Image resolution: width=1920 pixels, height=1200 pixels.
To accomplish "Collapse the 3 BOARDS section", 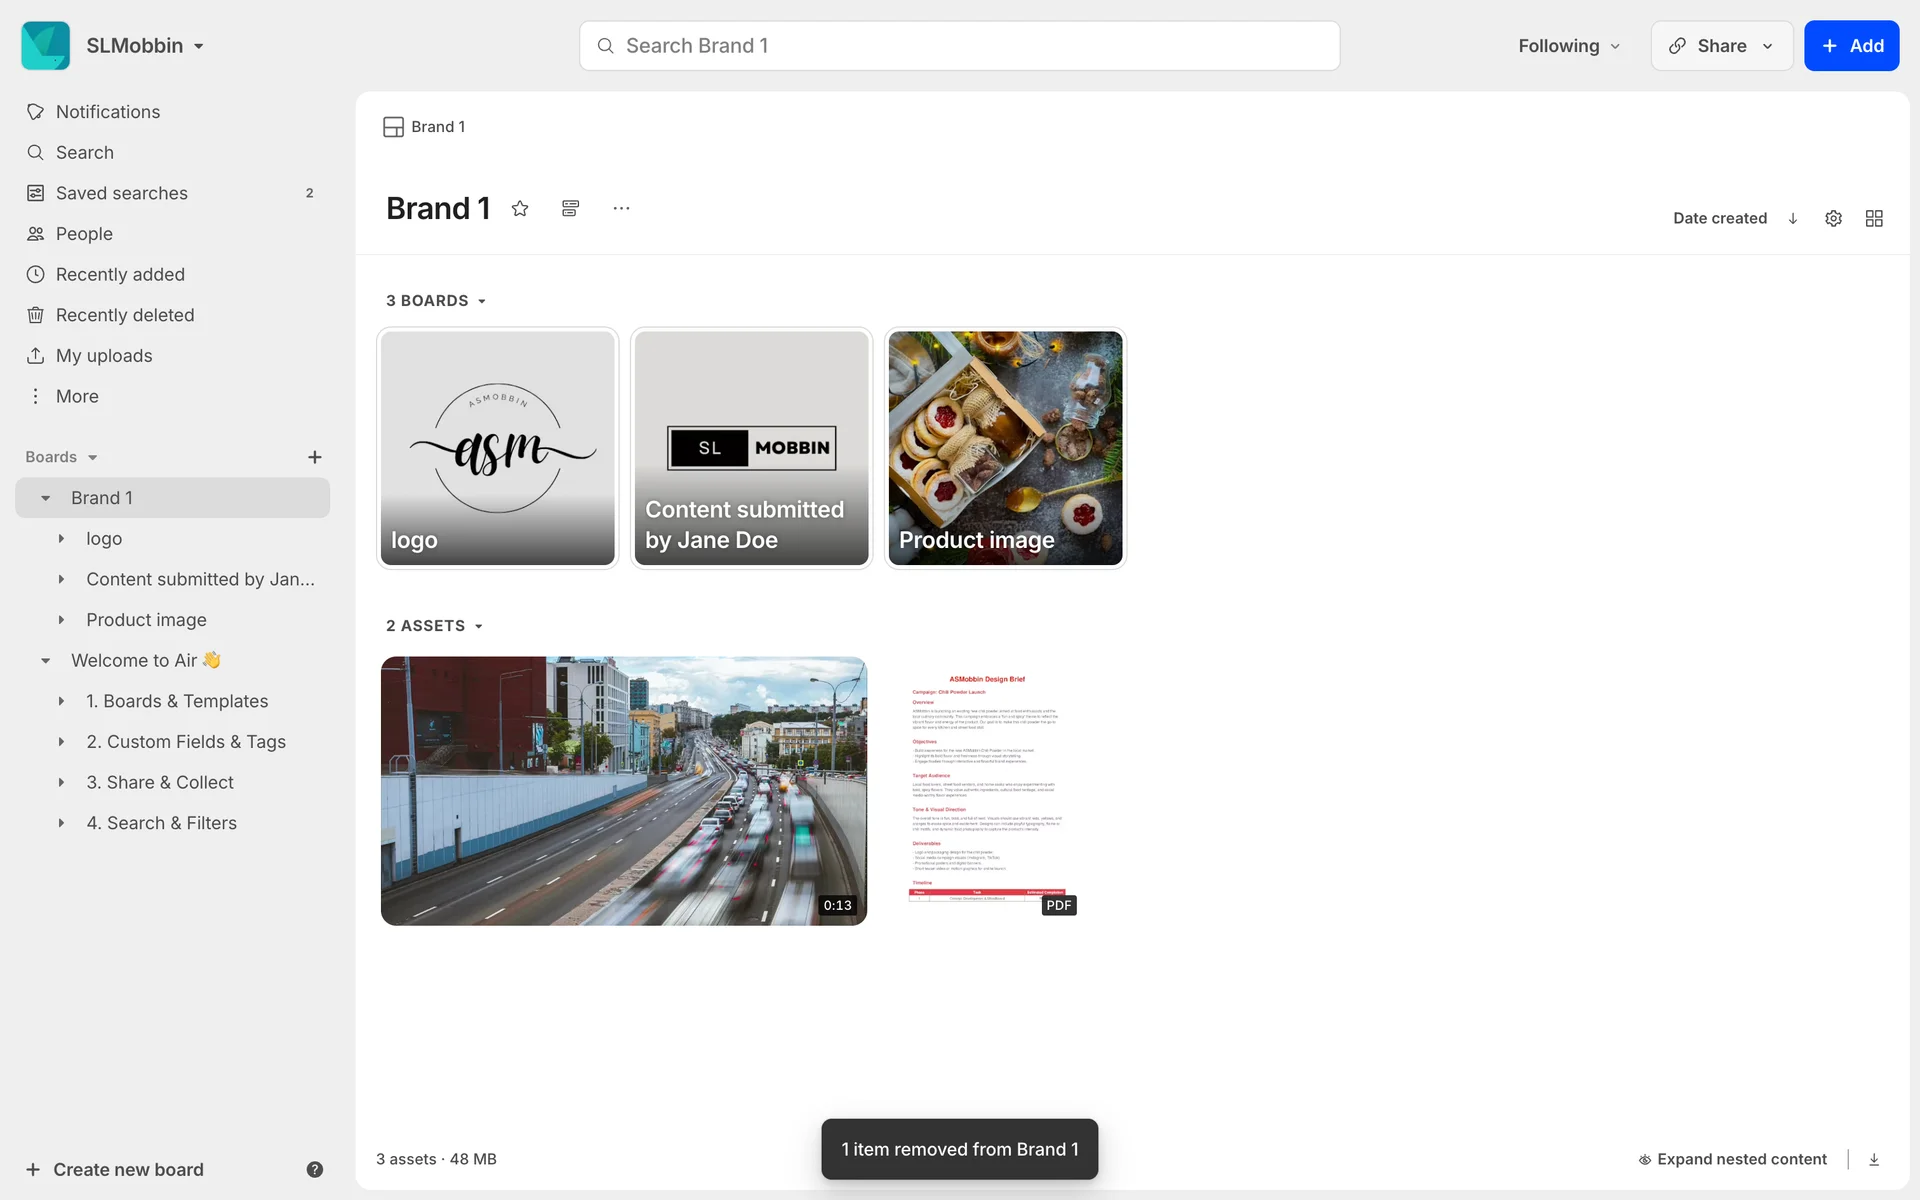I will pos(436,301).
